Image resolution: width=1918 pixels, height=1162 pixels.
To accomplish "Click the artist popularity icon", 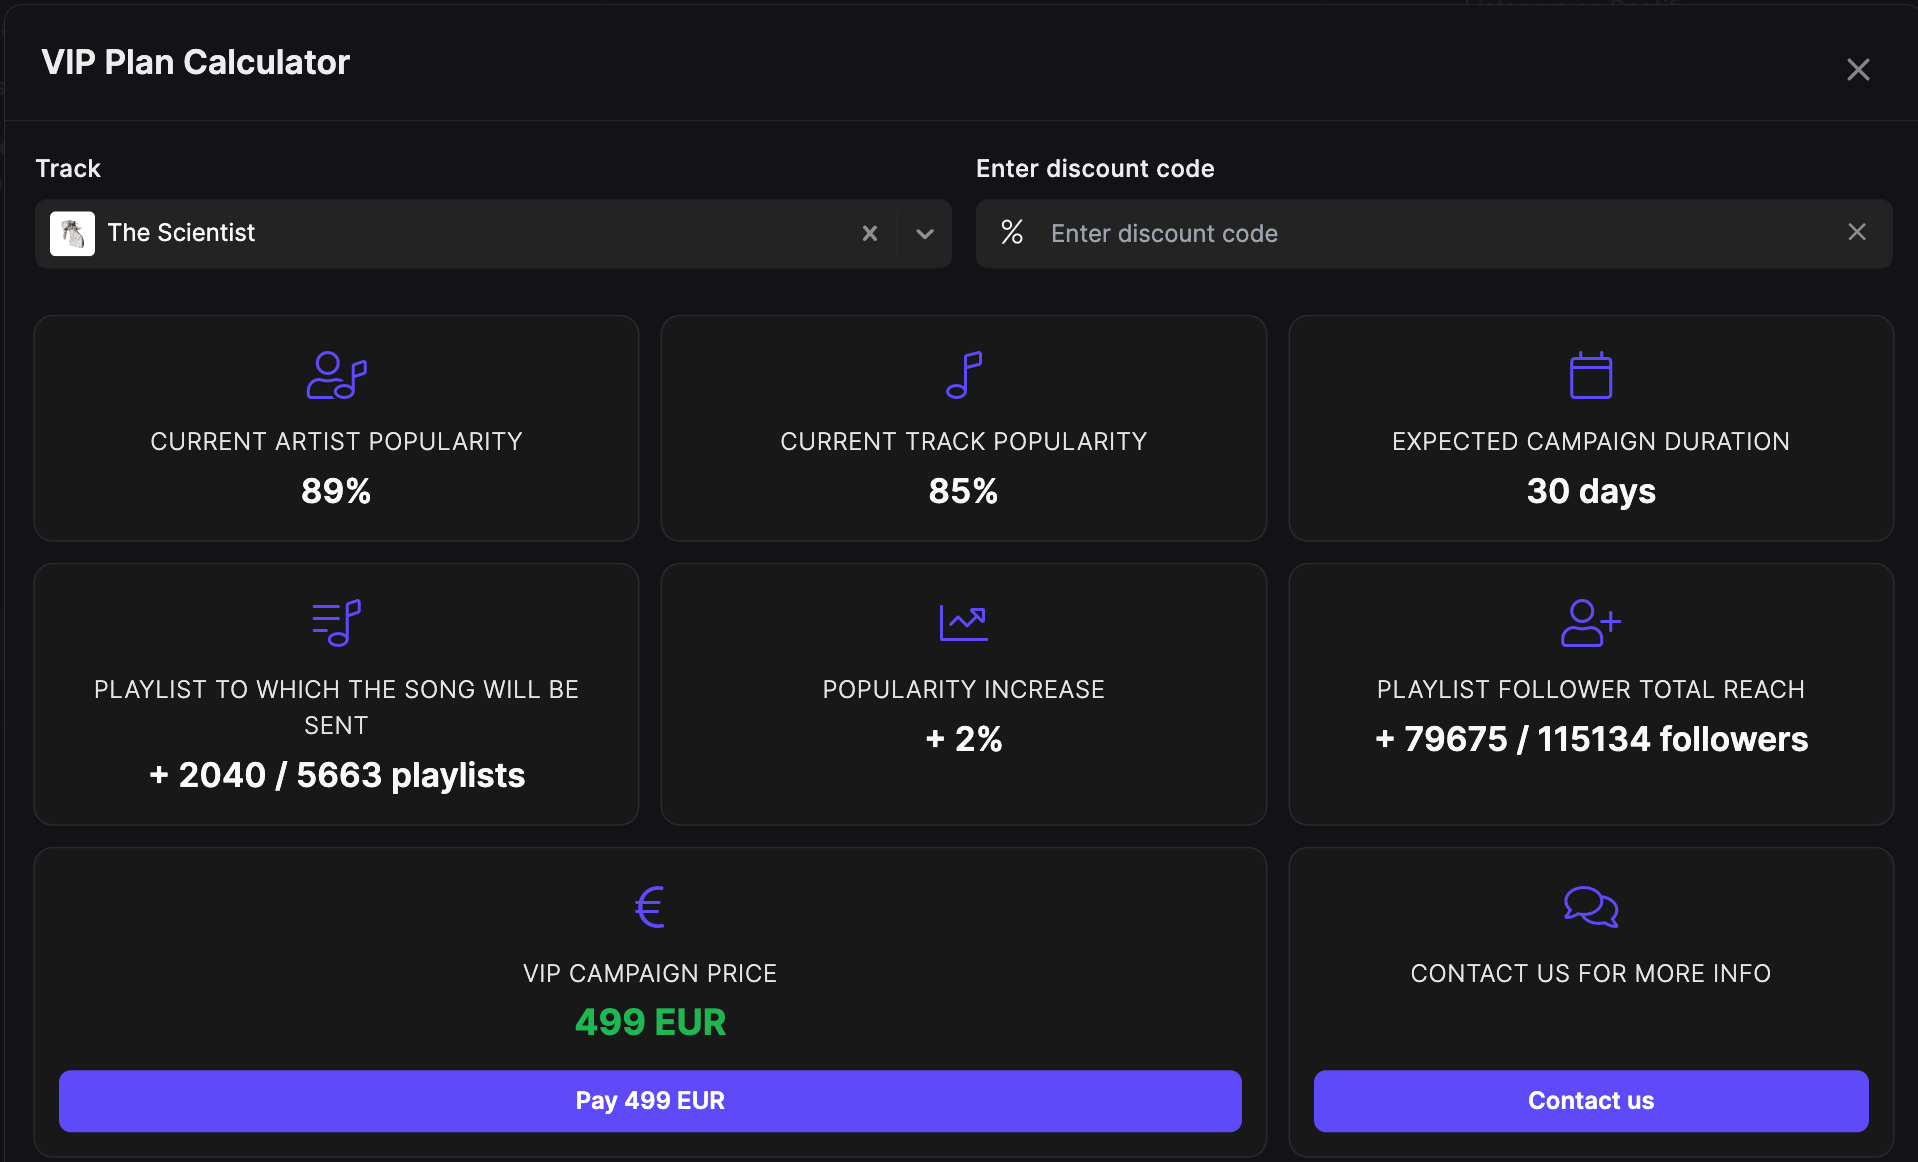I will pyautogui.click(x=336, y=375).
